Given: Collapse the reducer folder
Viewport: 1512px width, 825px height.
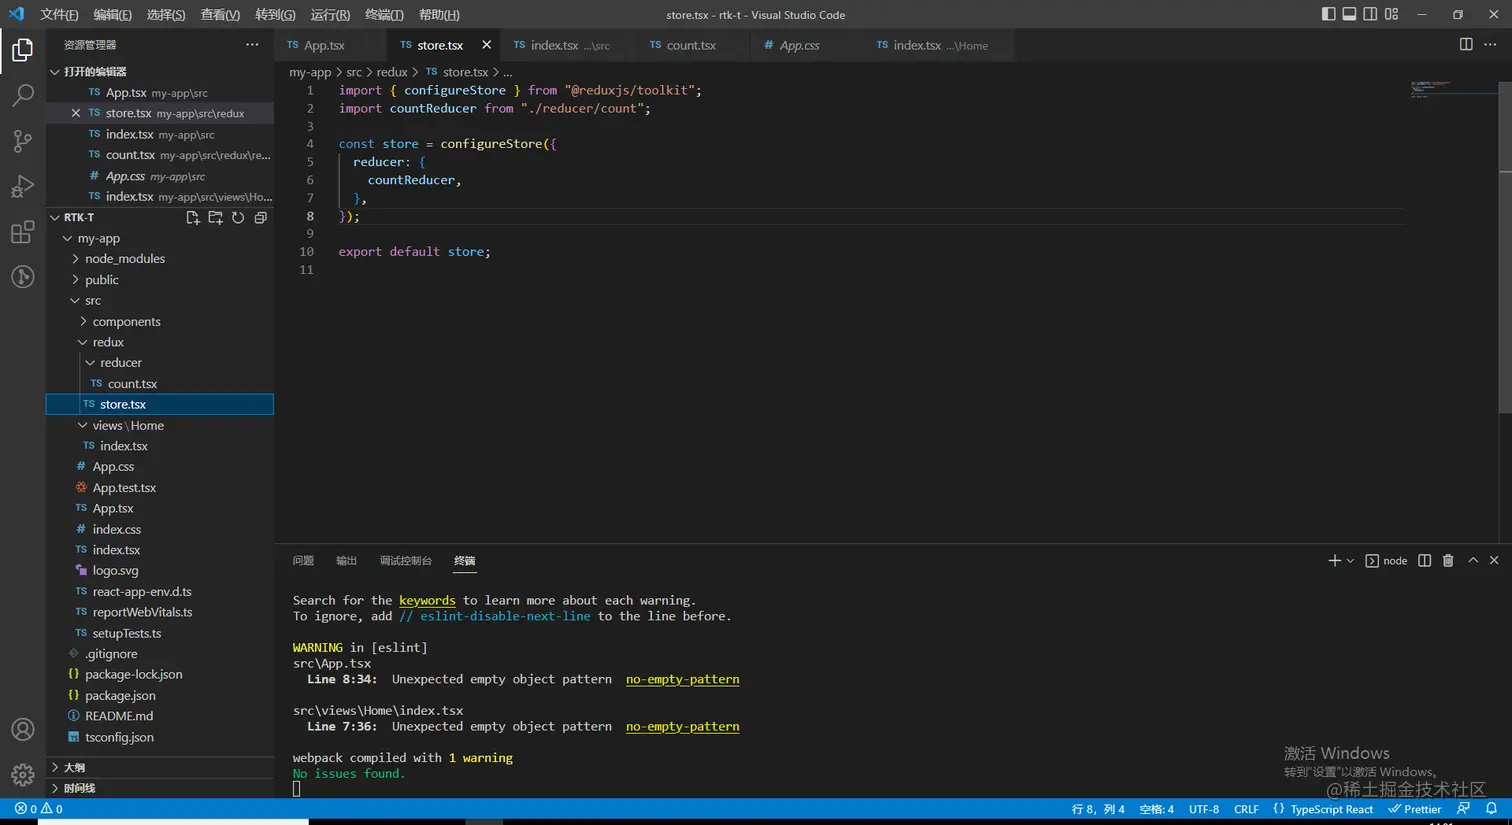Looking at the screenshot, I should [x=90, y=363].
